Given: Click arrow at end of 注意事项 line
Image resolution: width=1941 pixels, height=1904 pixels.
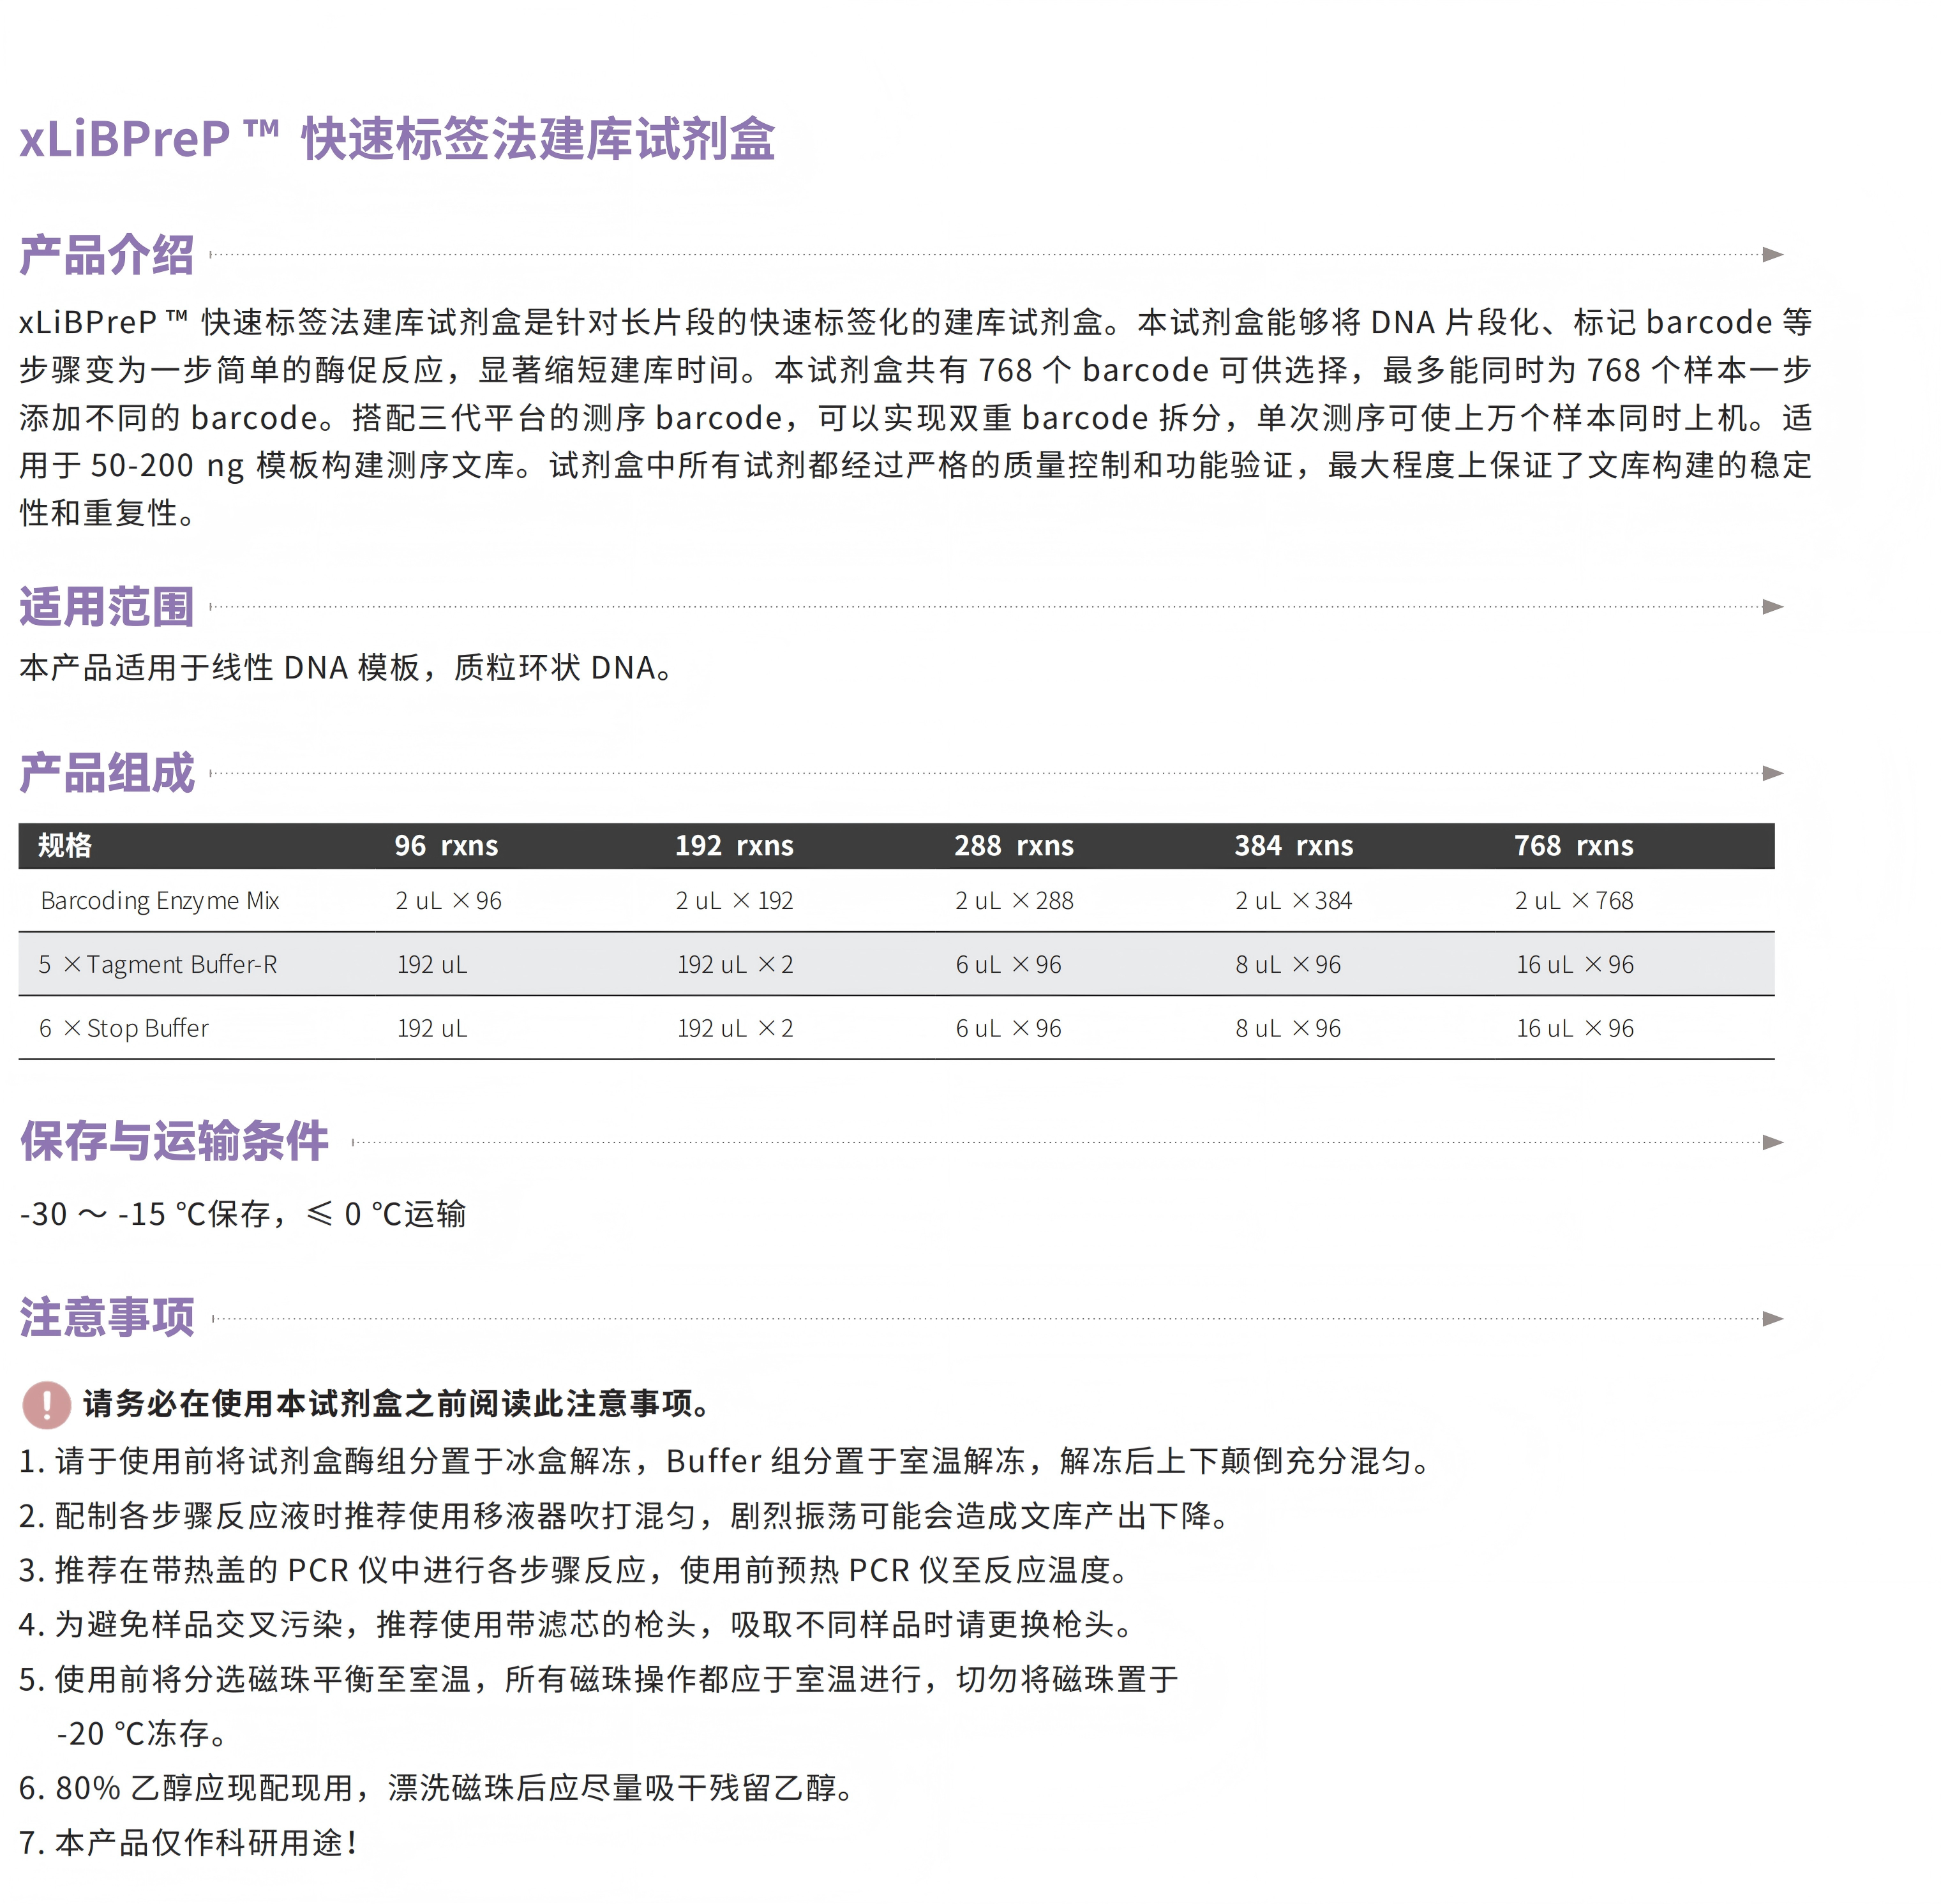Looking at the screenshot, I should (1772, 1319).
